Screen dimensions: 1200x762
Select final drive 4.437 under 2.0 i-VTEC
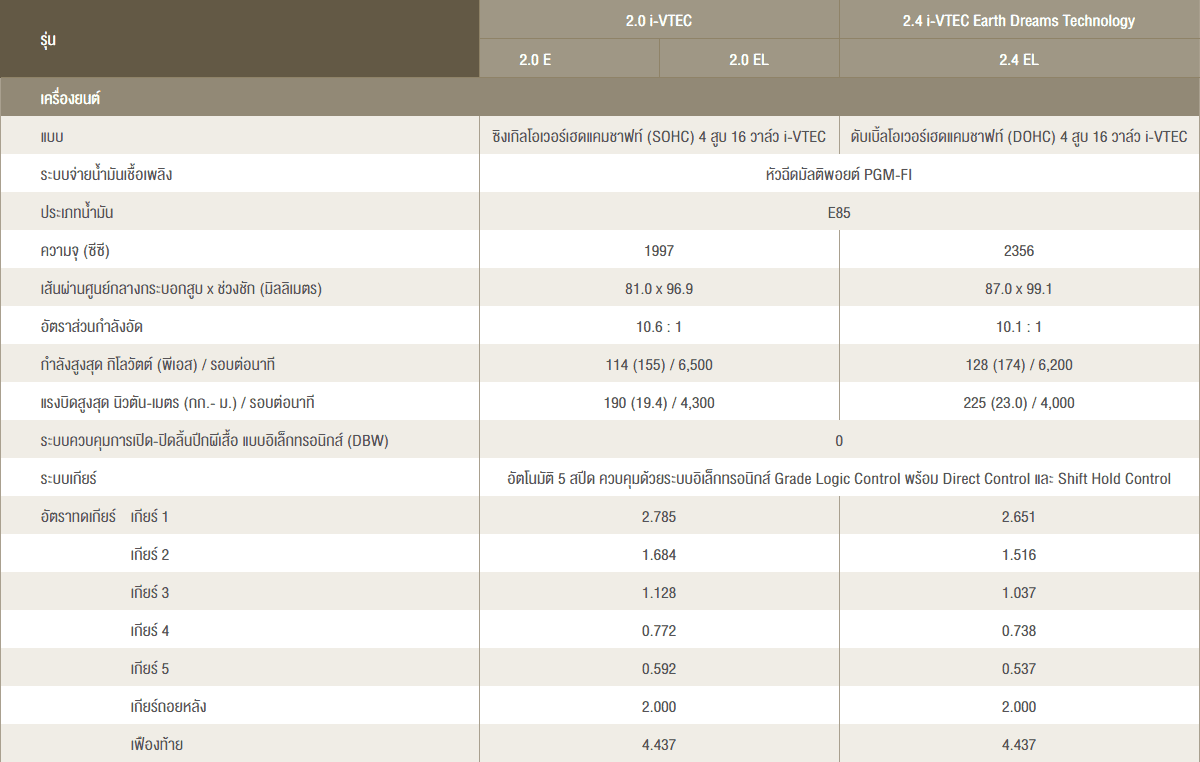click(x=659, y=745)
